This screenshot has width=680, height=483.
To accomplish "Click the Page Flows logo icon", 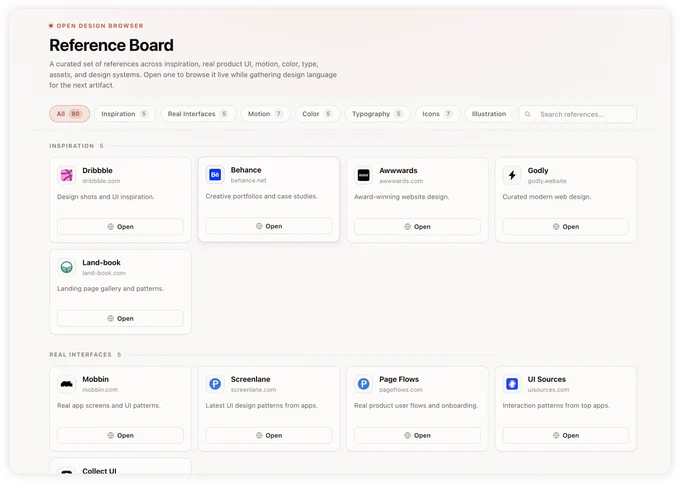I will click(363, 384).
